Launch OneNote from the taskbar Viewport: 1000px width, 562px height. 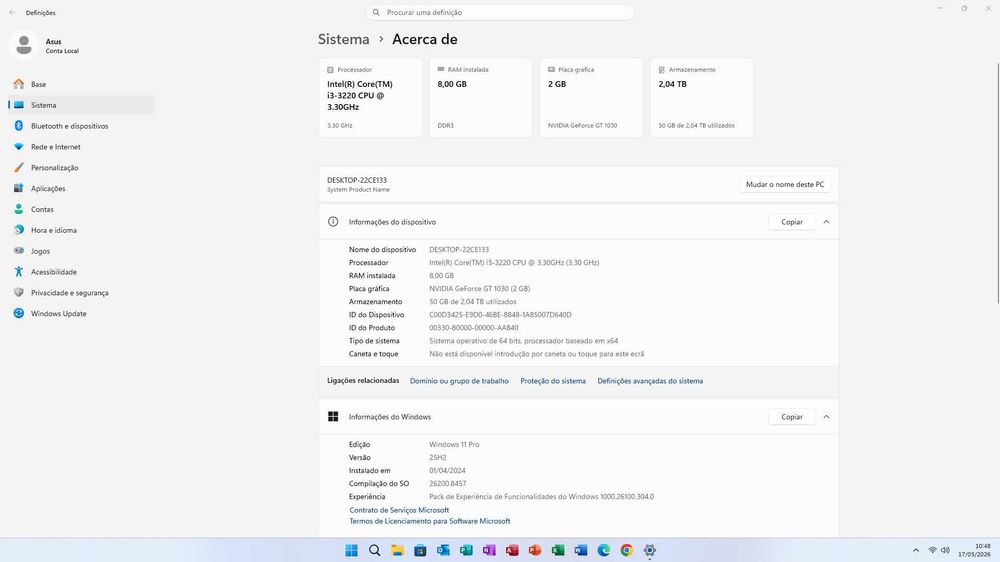tap(489, 550)
